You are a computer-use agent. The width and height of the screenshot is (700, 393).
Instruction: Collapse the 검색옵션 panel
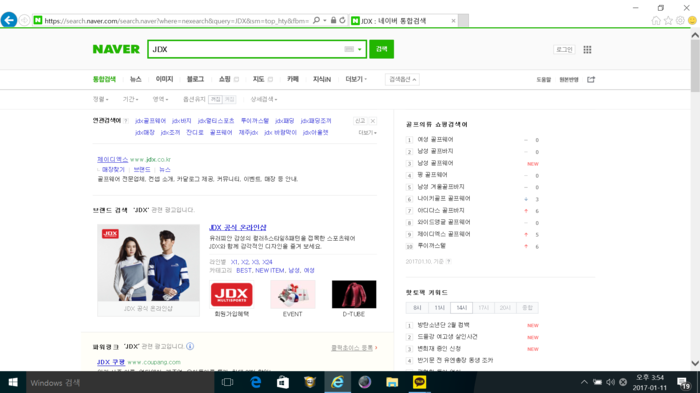[x=402, y=79]
